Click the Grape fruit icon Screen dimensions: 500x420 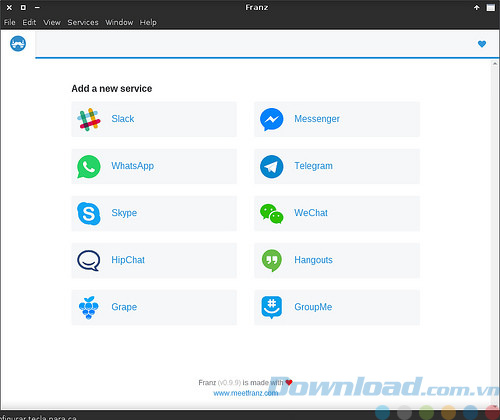point(89,307)
